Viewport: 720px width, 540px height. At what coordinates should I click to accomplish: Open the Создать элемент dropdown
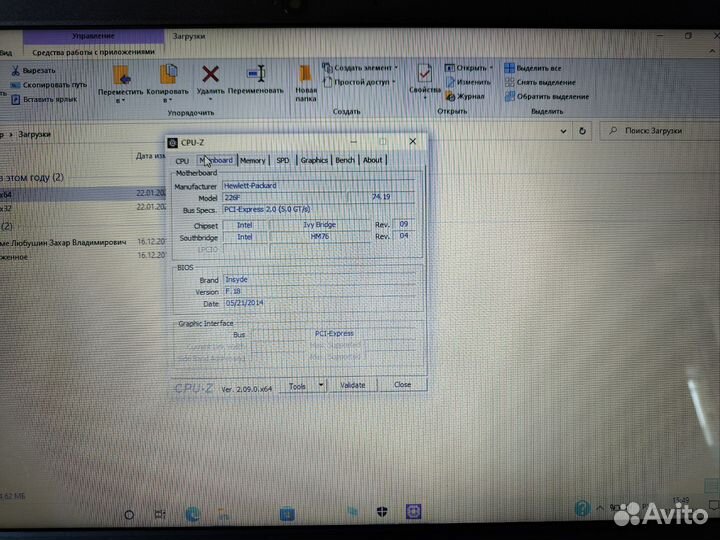360,68
